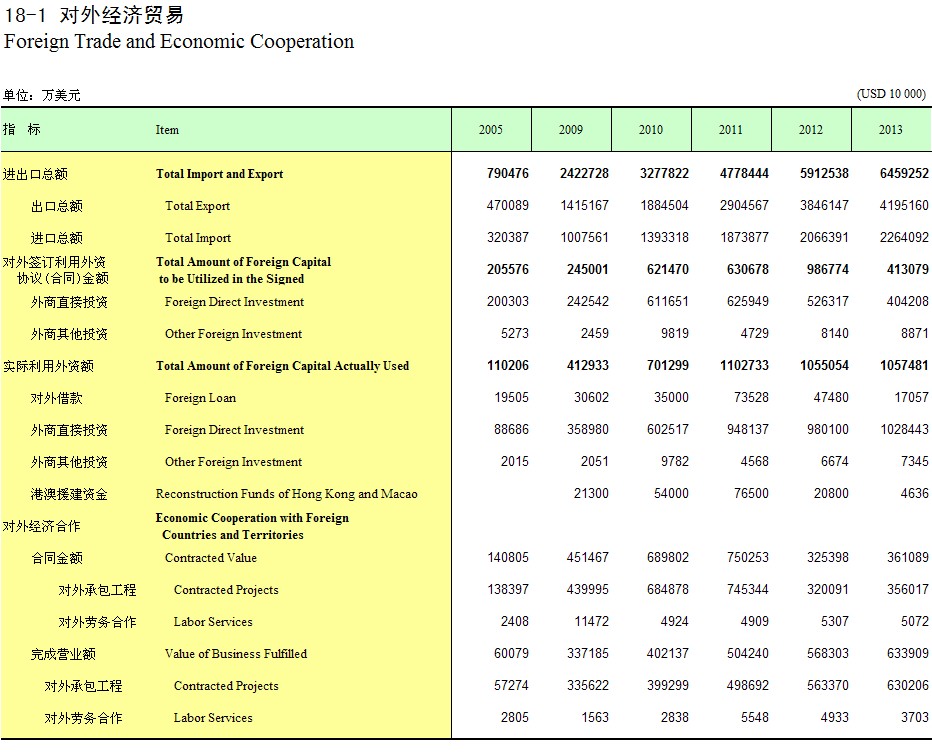This screenshot has height=755, width=932.
Task: Select the cell value 11472
Action: point(591,621)
